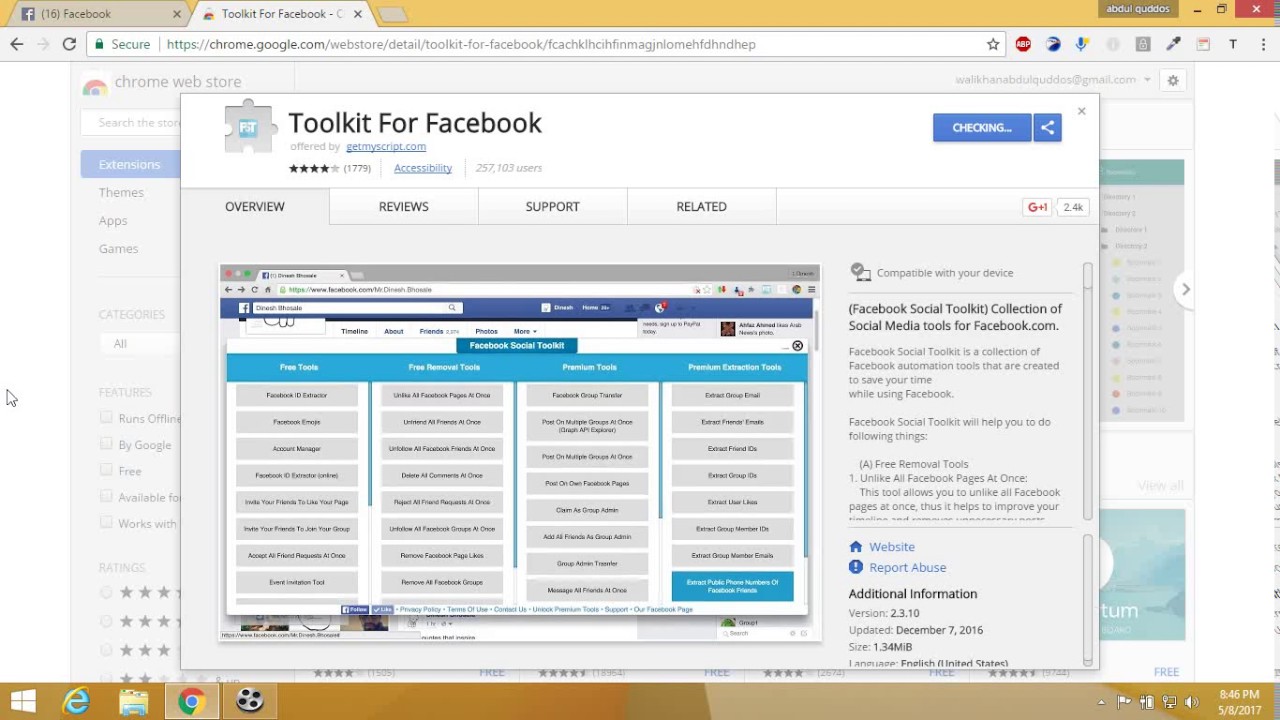This screenshot has width=1280, height=720.
Task: Click the share icon next to CHECKING
Action: [x=1047, y=127]
